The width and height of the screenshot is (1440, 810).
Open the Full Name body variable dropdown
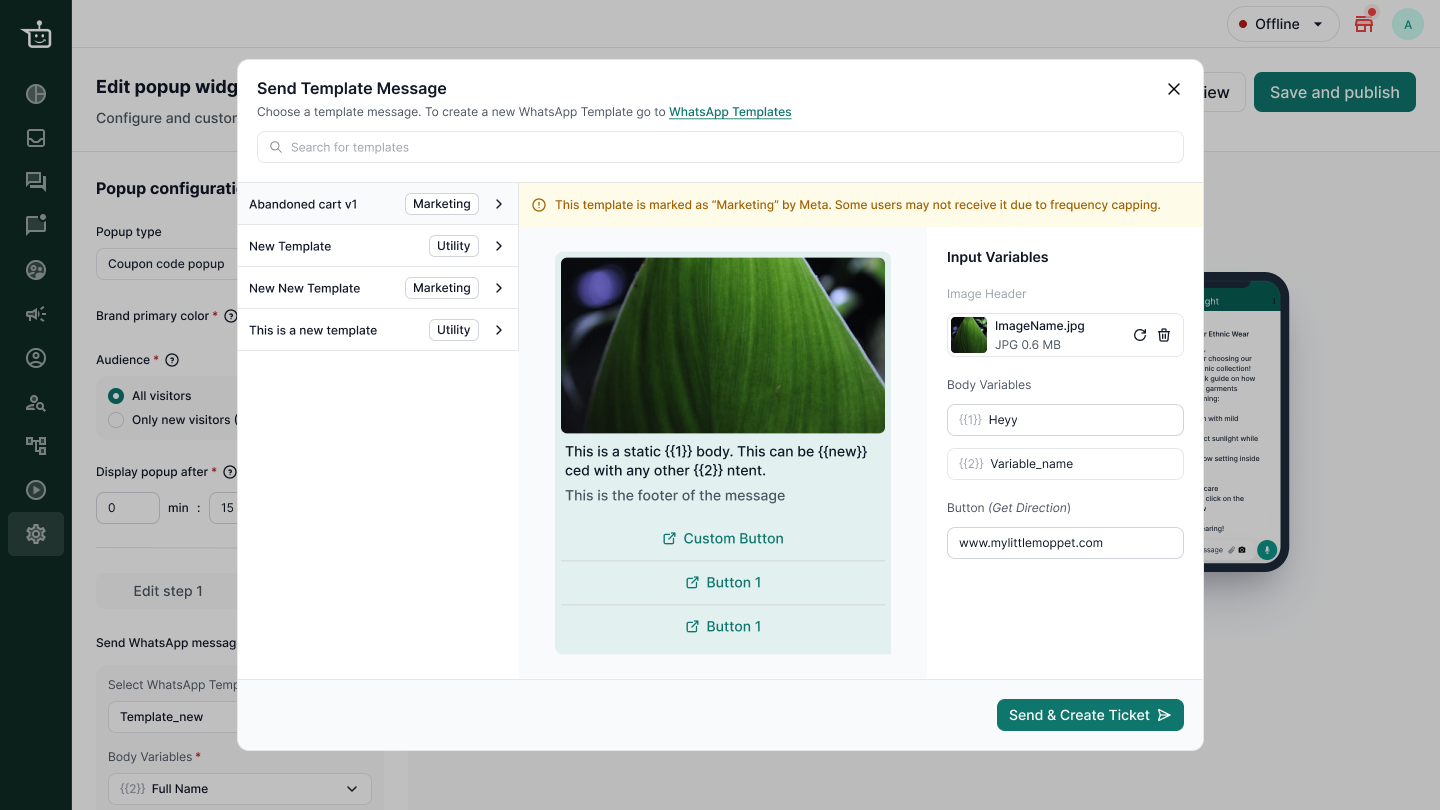(x=240, y=789)
